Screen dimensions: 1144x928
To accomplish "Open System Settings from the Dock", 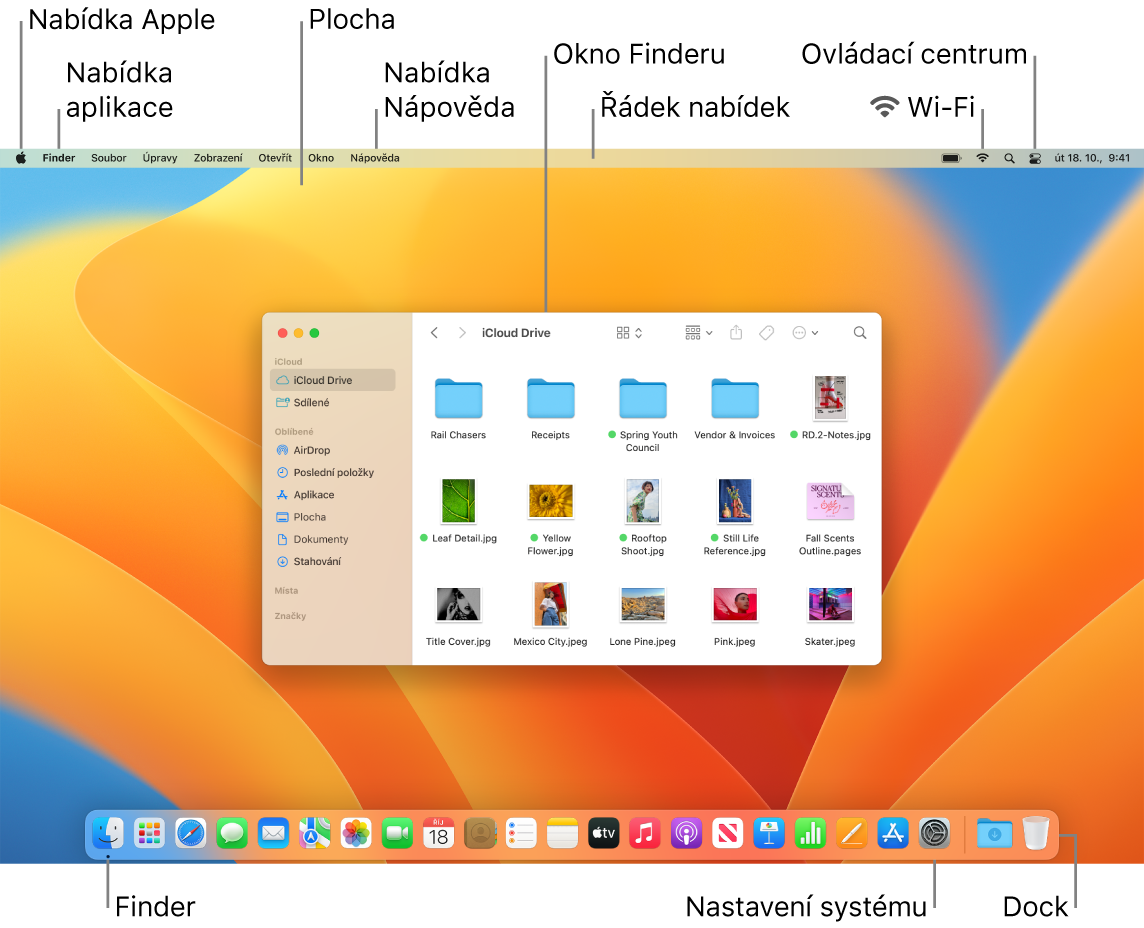I will pos(934,835).
